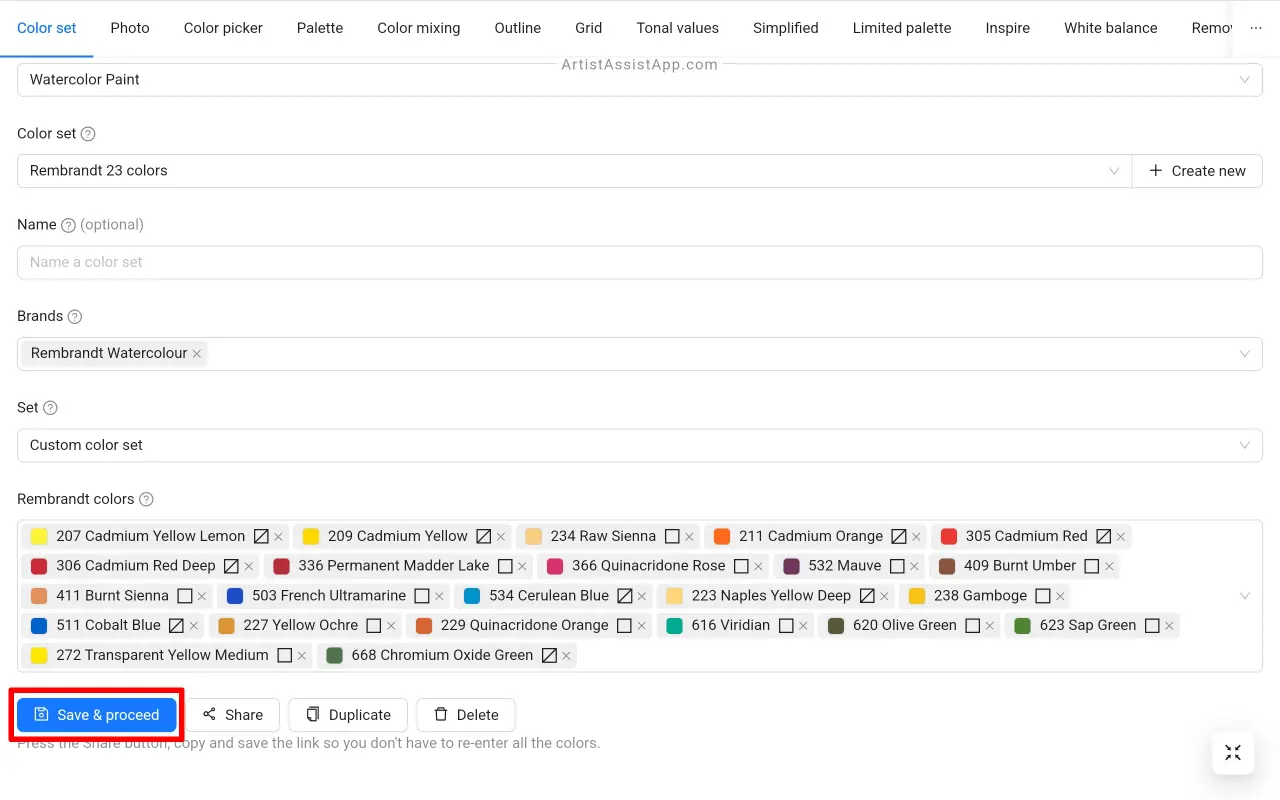The image size is (1280, 800).
Task: Open the Color picker tab
Action: point(223,28)
